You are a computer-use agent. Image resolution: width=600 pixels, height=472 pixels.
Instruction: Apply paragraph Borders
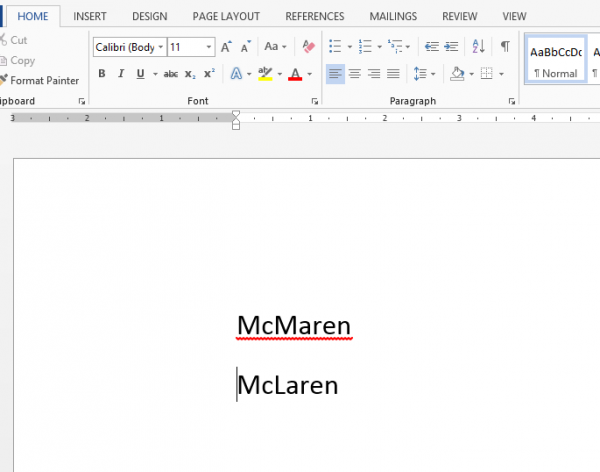pos(486,73)
